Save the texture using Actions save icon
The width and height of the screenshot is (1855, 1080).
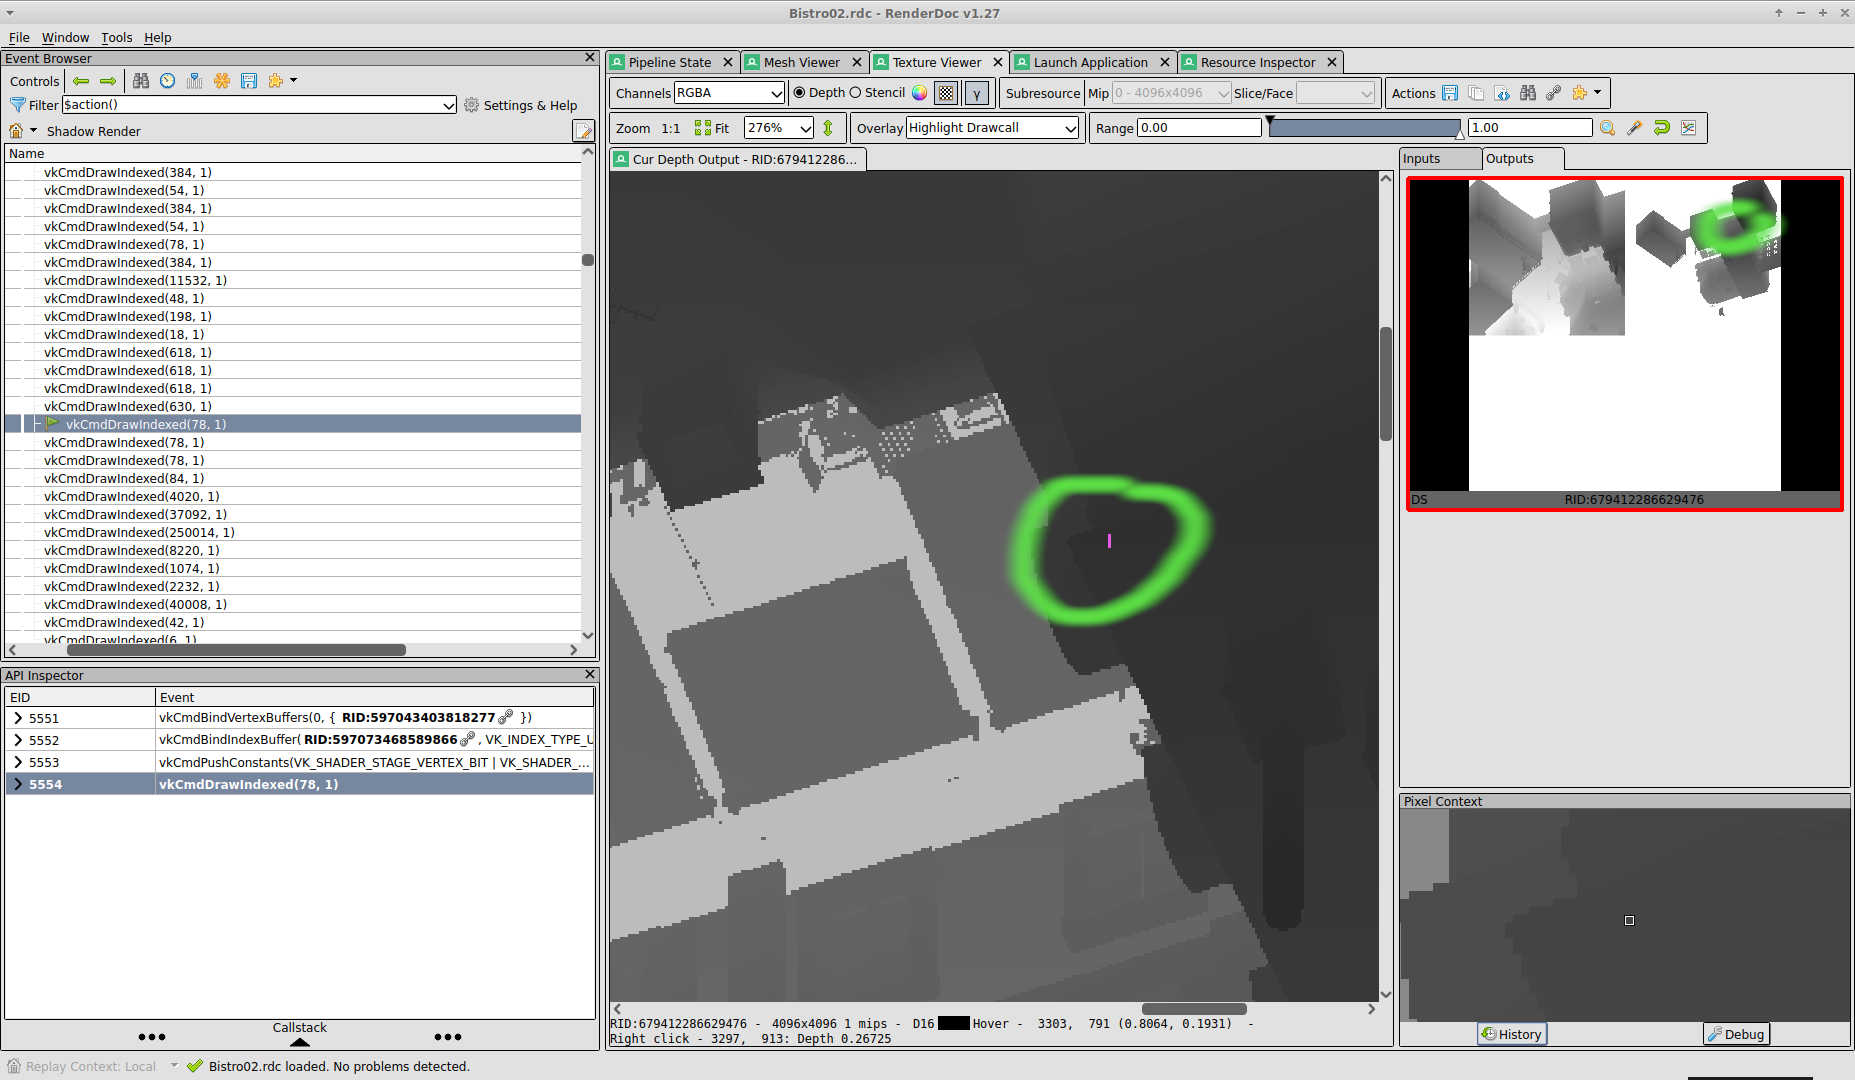[1451, 93]
